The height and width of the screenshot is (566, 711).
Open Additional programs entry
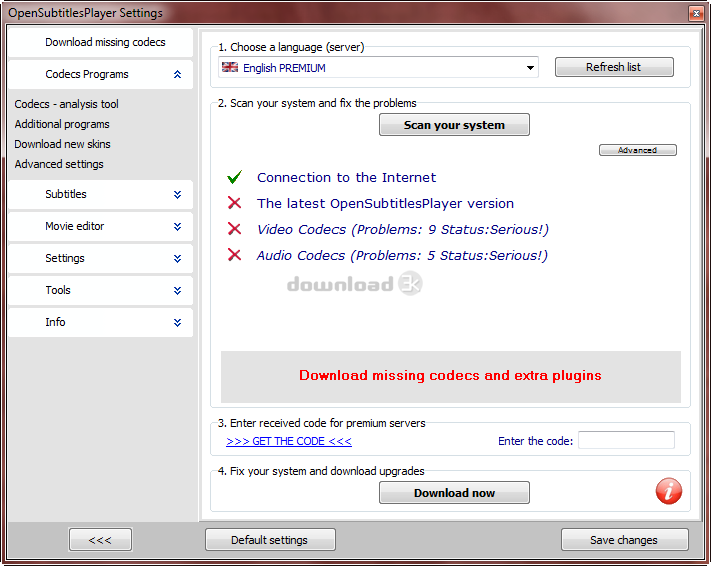pos(62,124)
